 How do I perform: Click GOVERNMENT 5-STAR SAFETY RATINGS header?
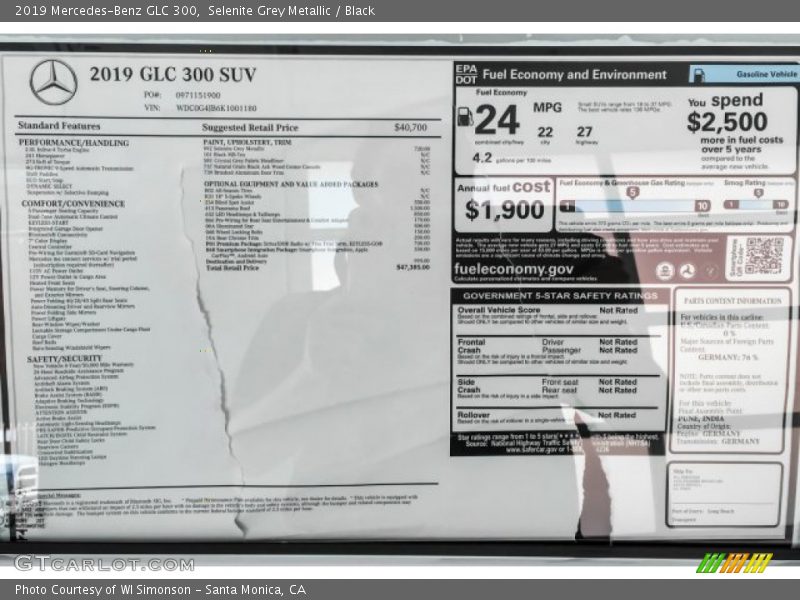(560, 296)
